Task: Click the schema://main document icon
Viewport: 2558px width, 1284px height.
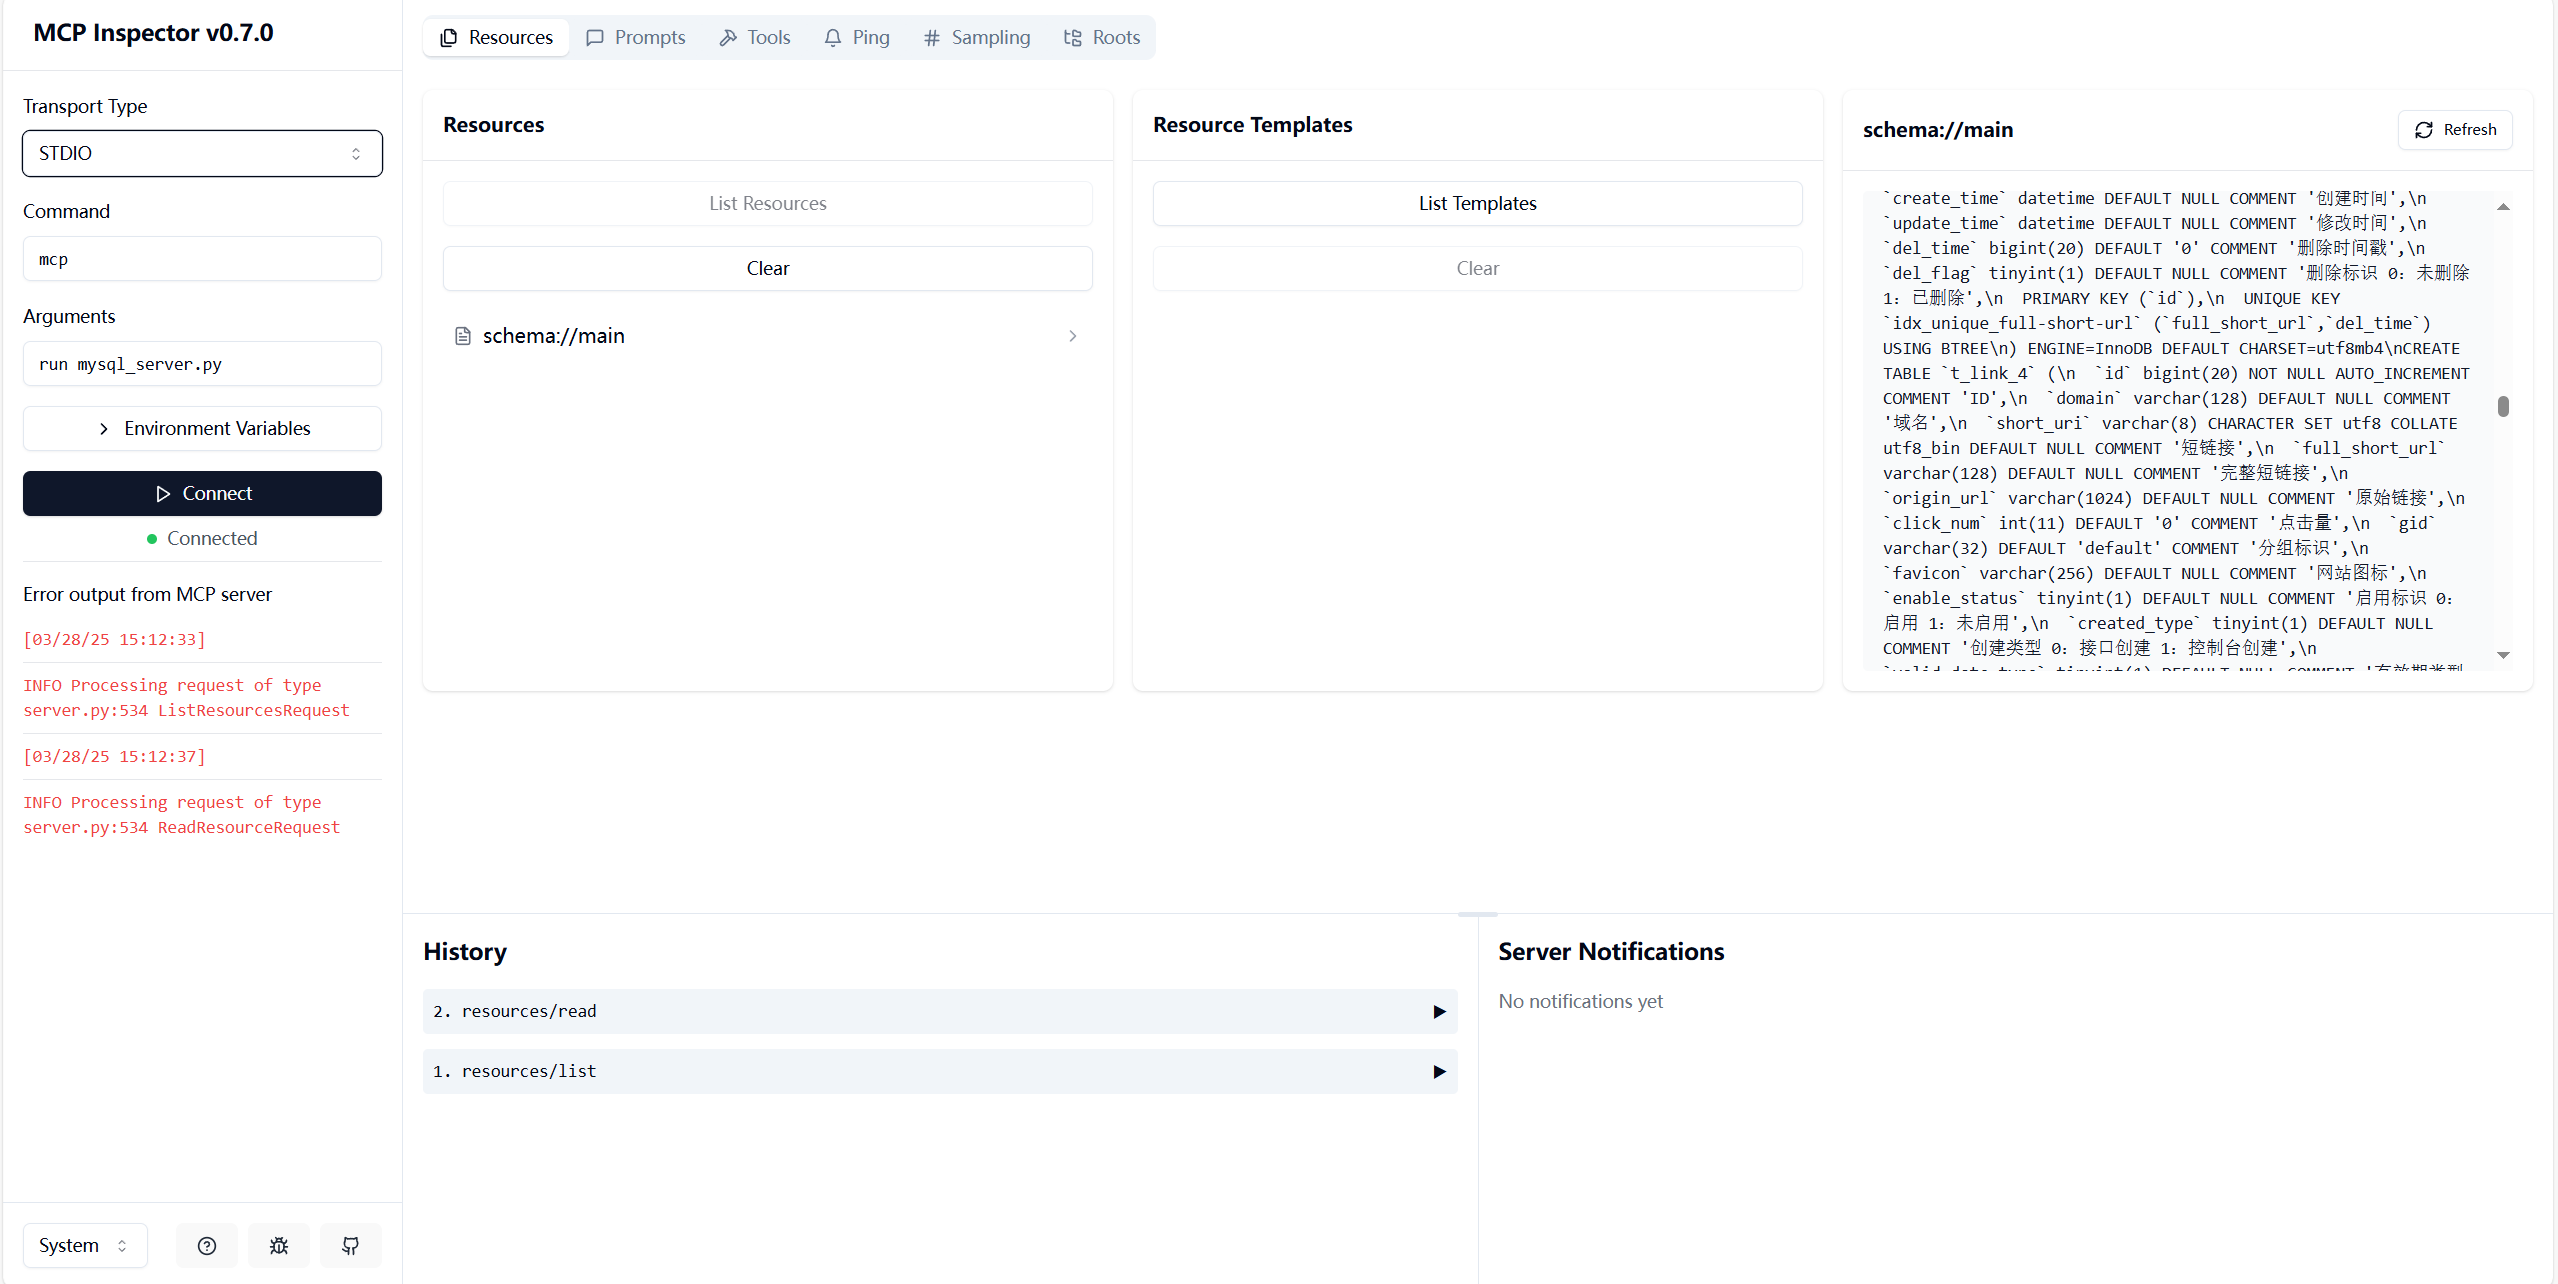Action: click(x=463, y=336)
